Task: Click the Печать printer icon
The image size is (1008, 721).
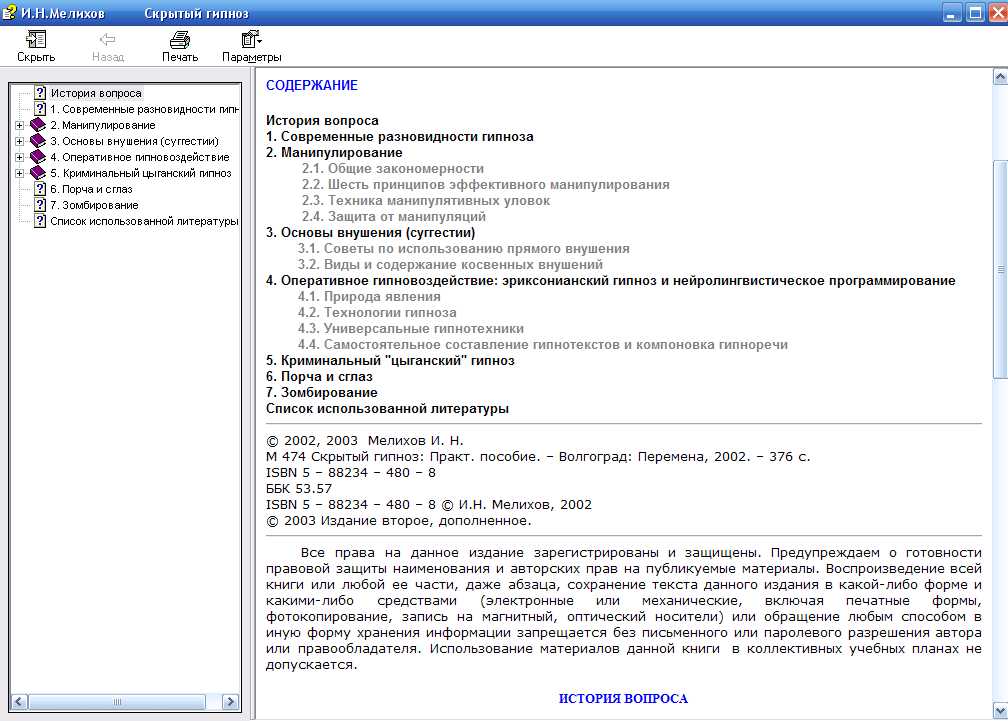Action: tap(180, 40)
